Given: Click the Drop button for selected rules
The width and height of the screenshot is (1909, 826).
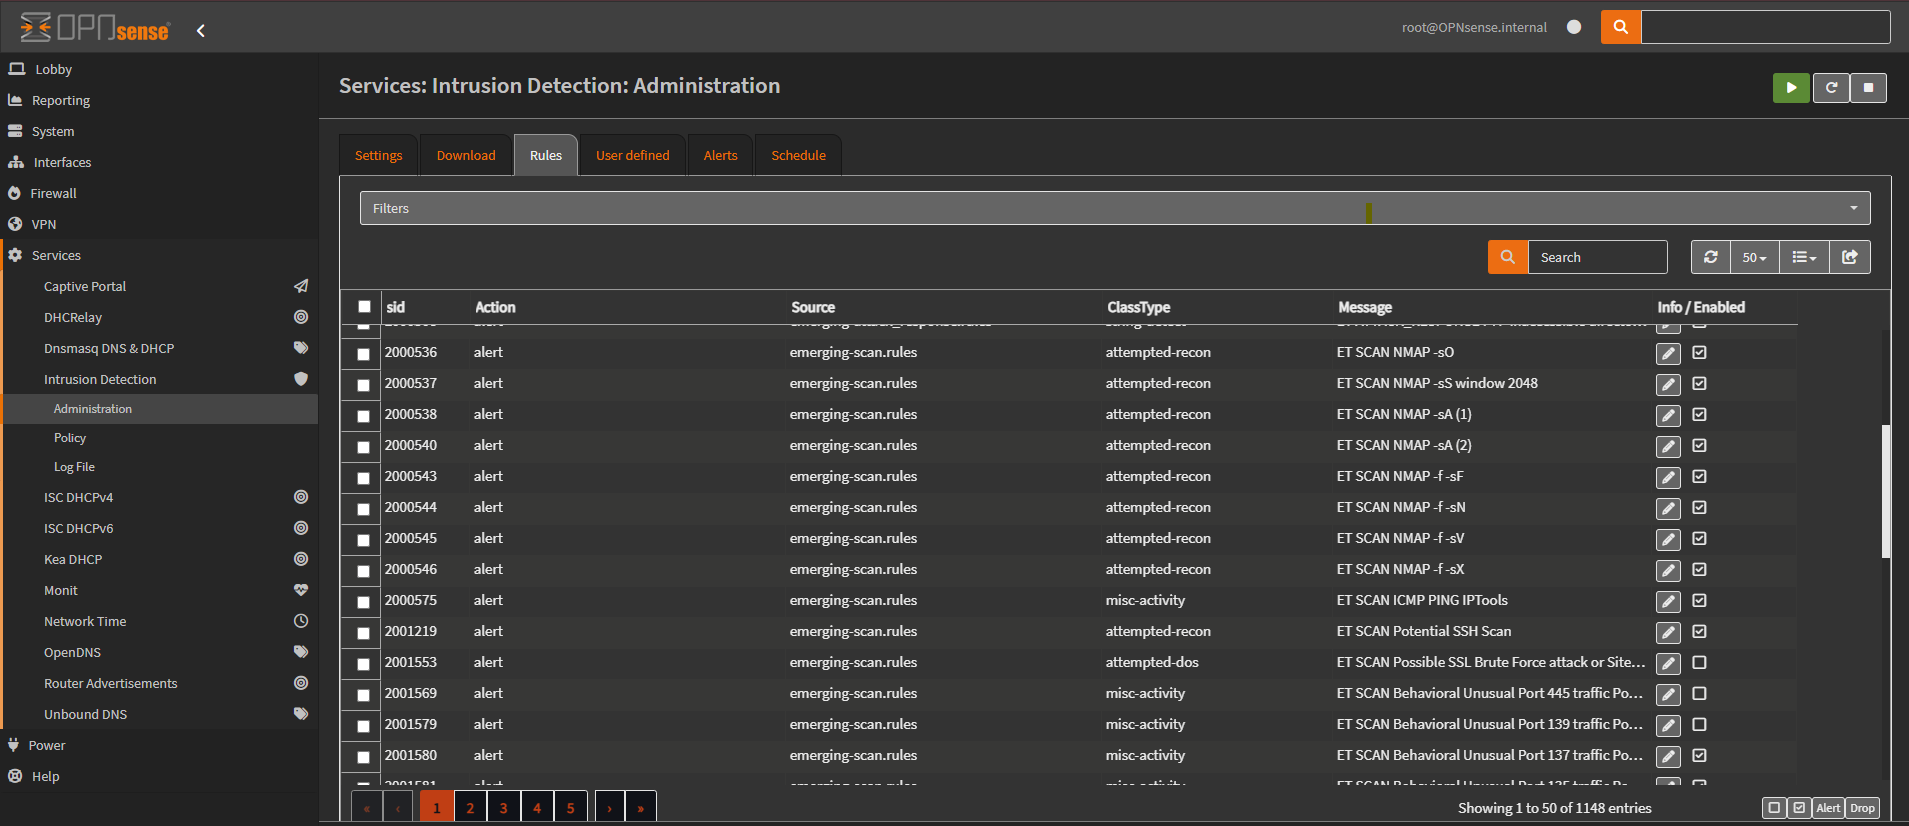Looking at the screenshot, I should coord(1862,808).
